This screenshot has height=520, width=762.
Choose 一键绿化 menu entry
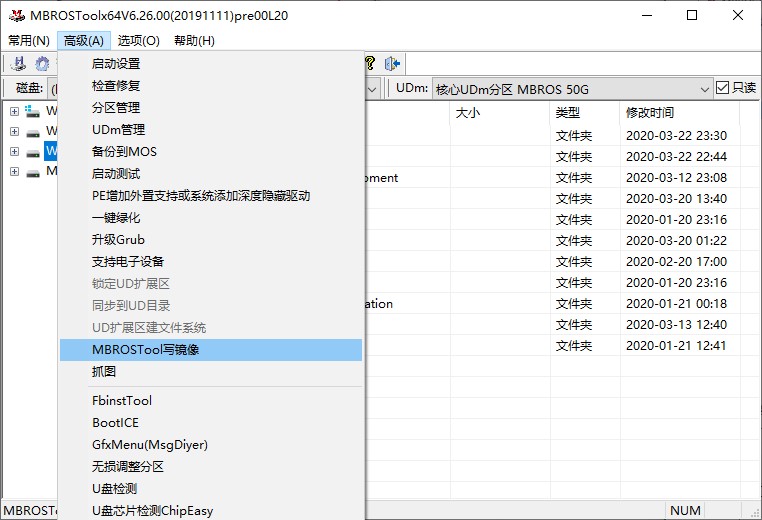(211, 218)
